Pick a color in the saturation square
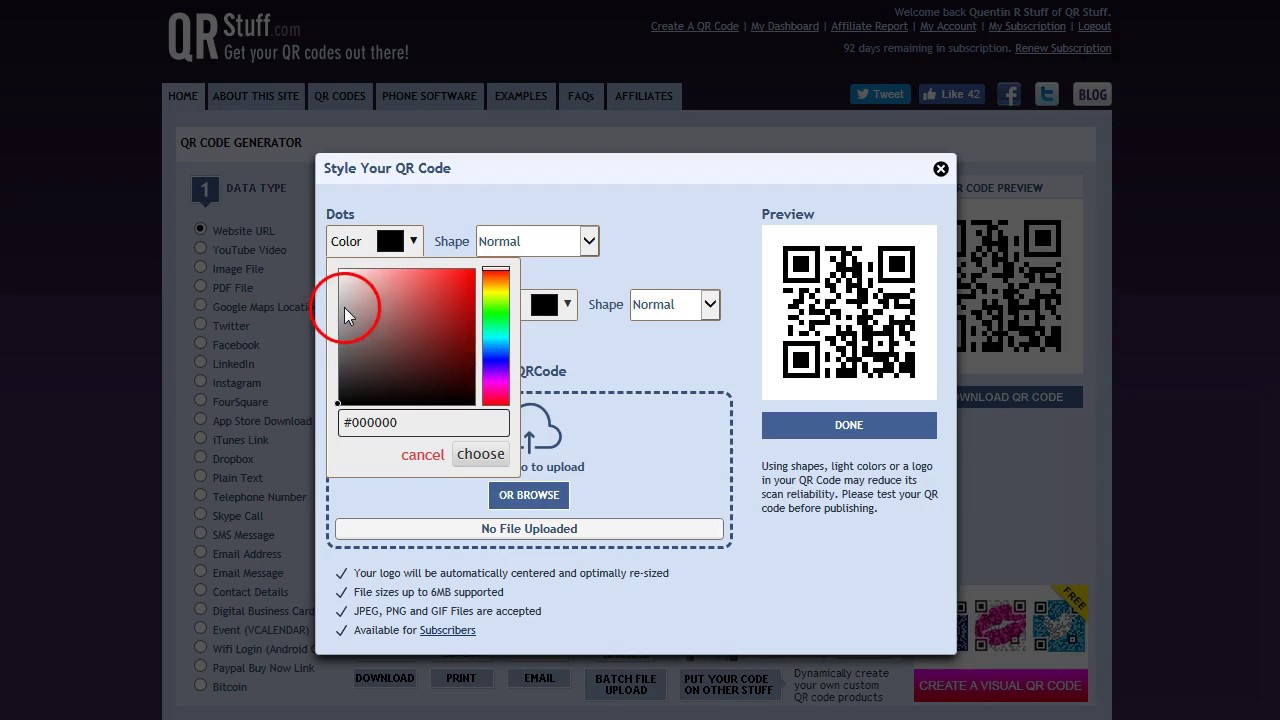The width and height of the screenshot is (1280, 720). click(406, 336)
